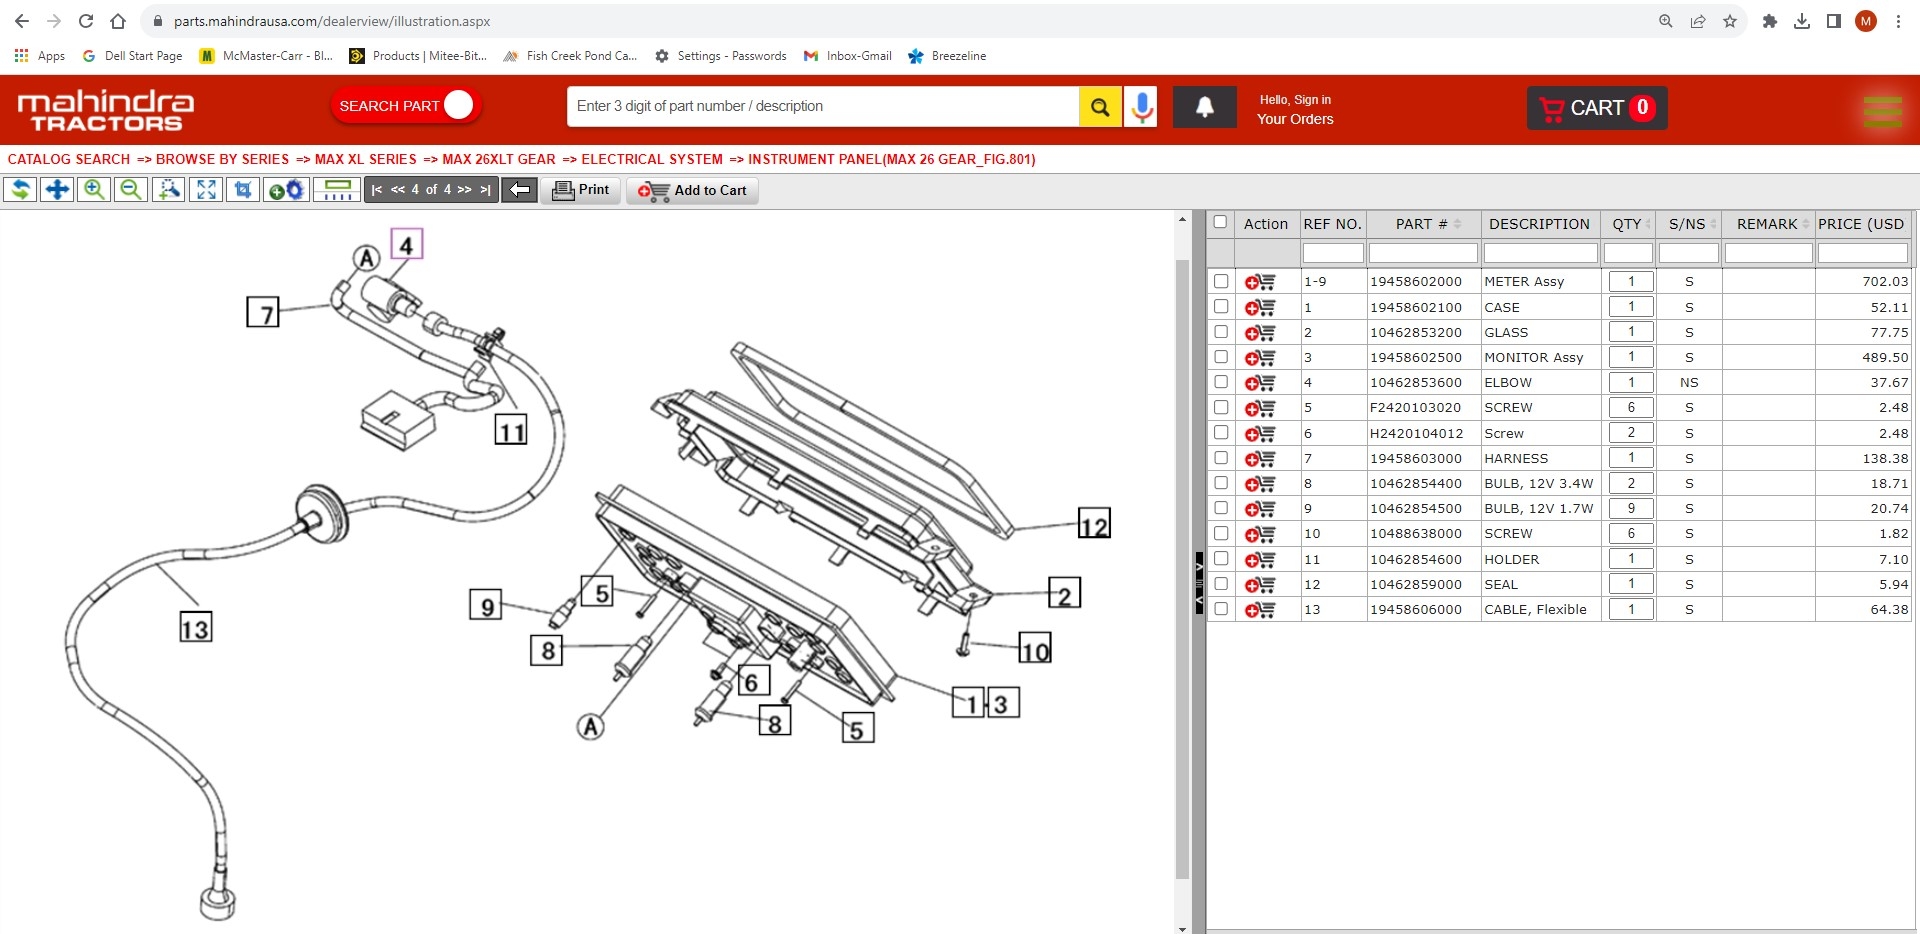1920x934 pixels.
Task: Sort by REMARK column header
Action: (1768, 224)
